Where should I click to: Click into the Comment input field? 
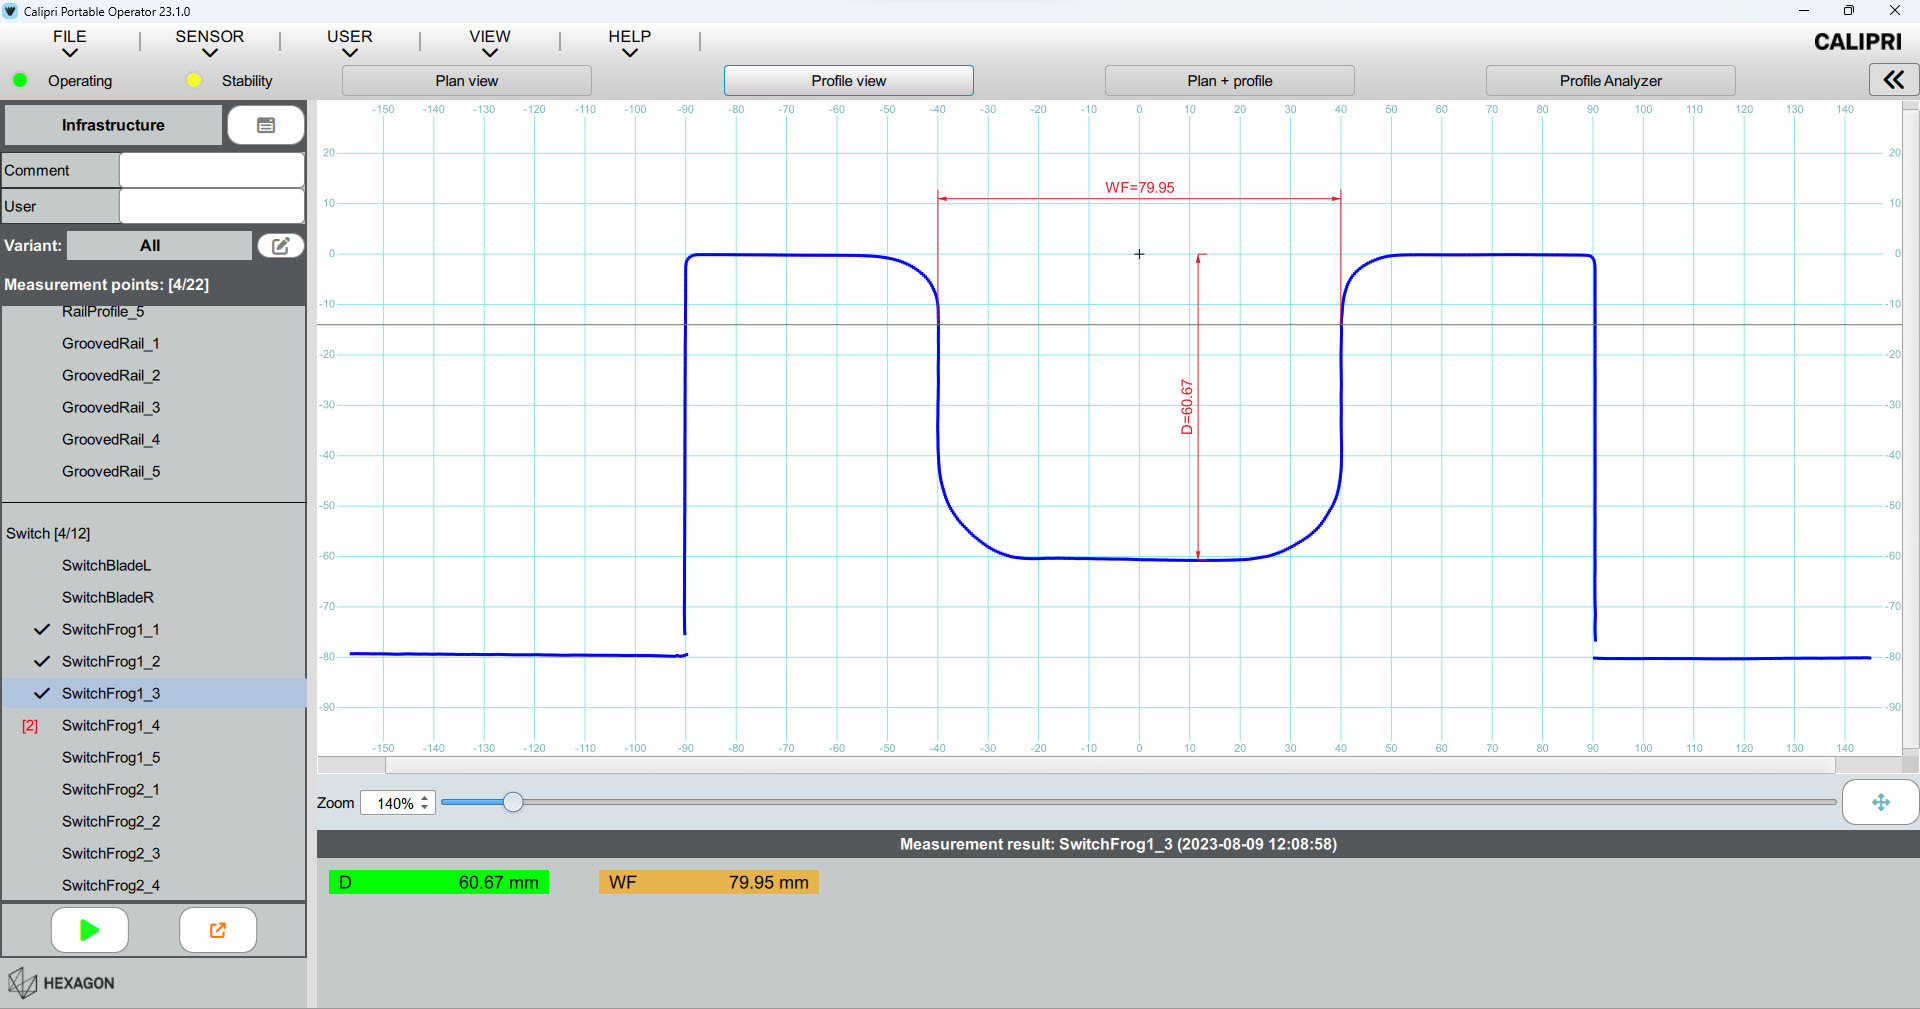pyautogui.click(x=212, y=170)
